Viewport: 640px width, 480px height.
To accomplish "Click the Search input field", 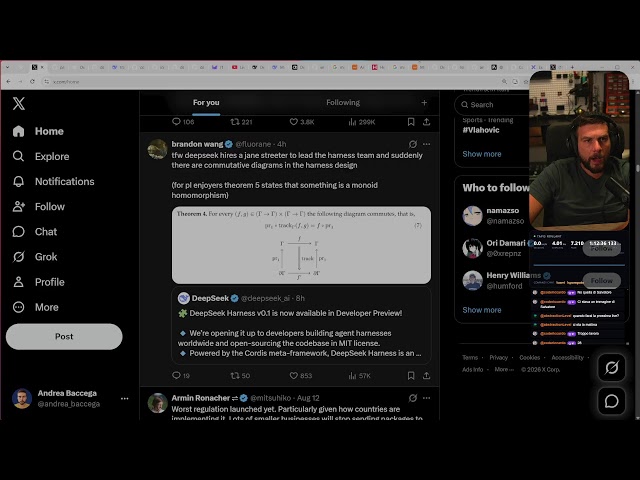I will [x=492, y=105].
